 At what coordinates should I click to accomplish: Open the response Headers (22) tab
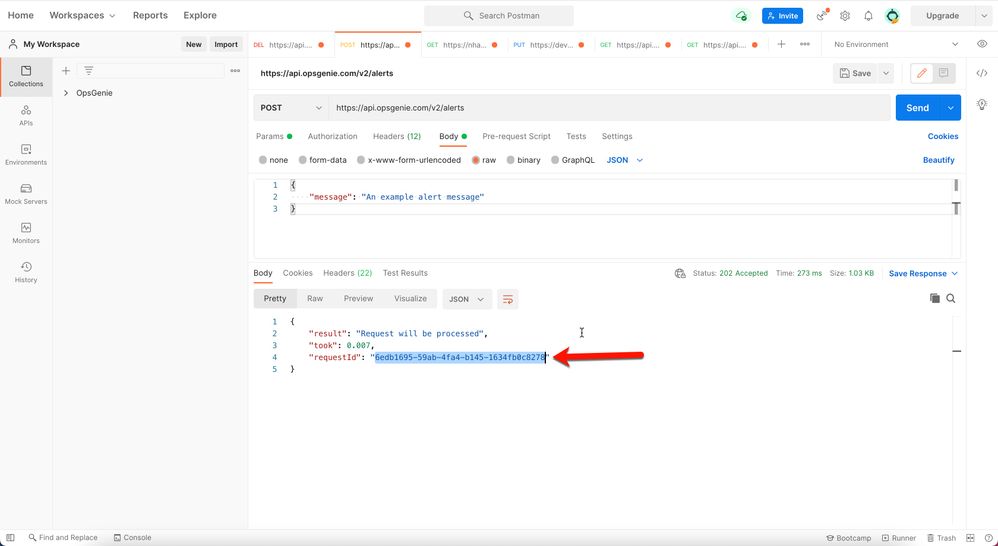pos(348,273)
